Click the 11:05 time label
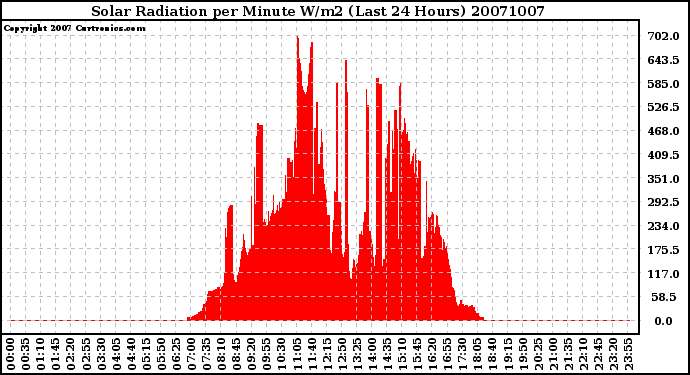The image size is (690, 375). [x=297, y=355]
